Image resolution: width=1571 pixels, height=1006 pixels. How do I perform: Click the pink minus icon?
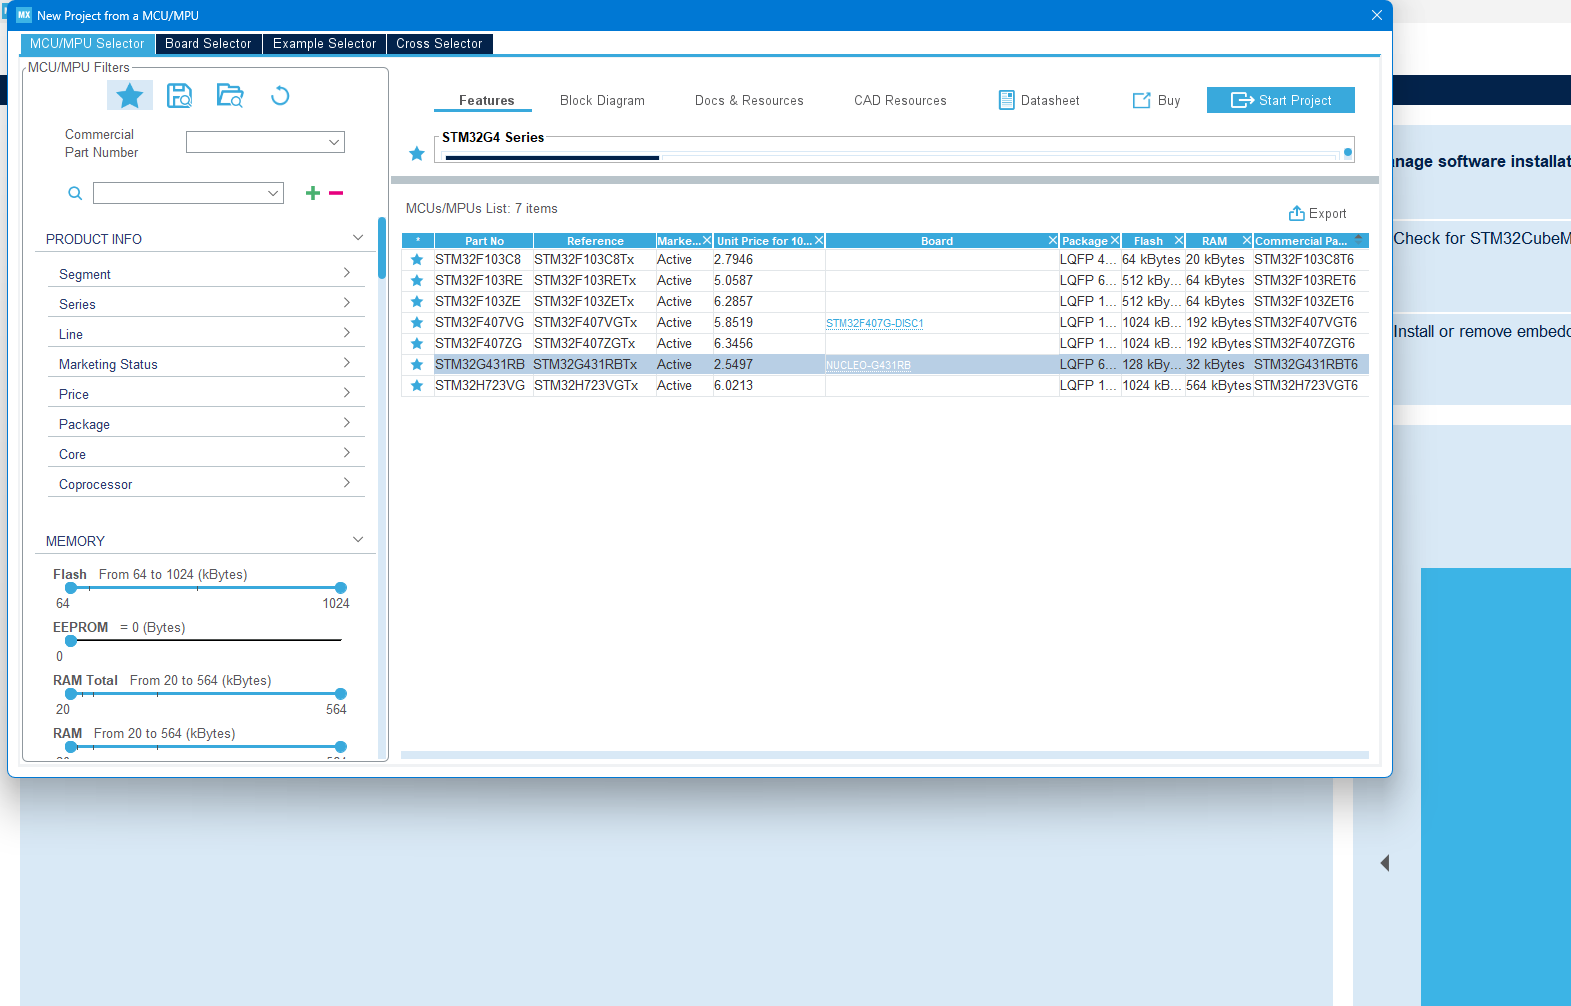point(336,193)
